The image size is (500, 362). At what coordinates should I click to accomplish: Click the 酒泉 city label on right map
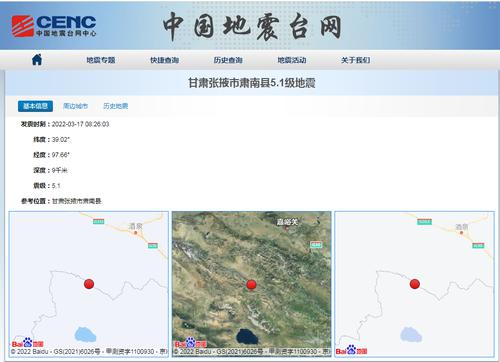point(462,227)
